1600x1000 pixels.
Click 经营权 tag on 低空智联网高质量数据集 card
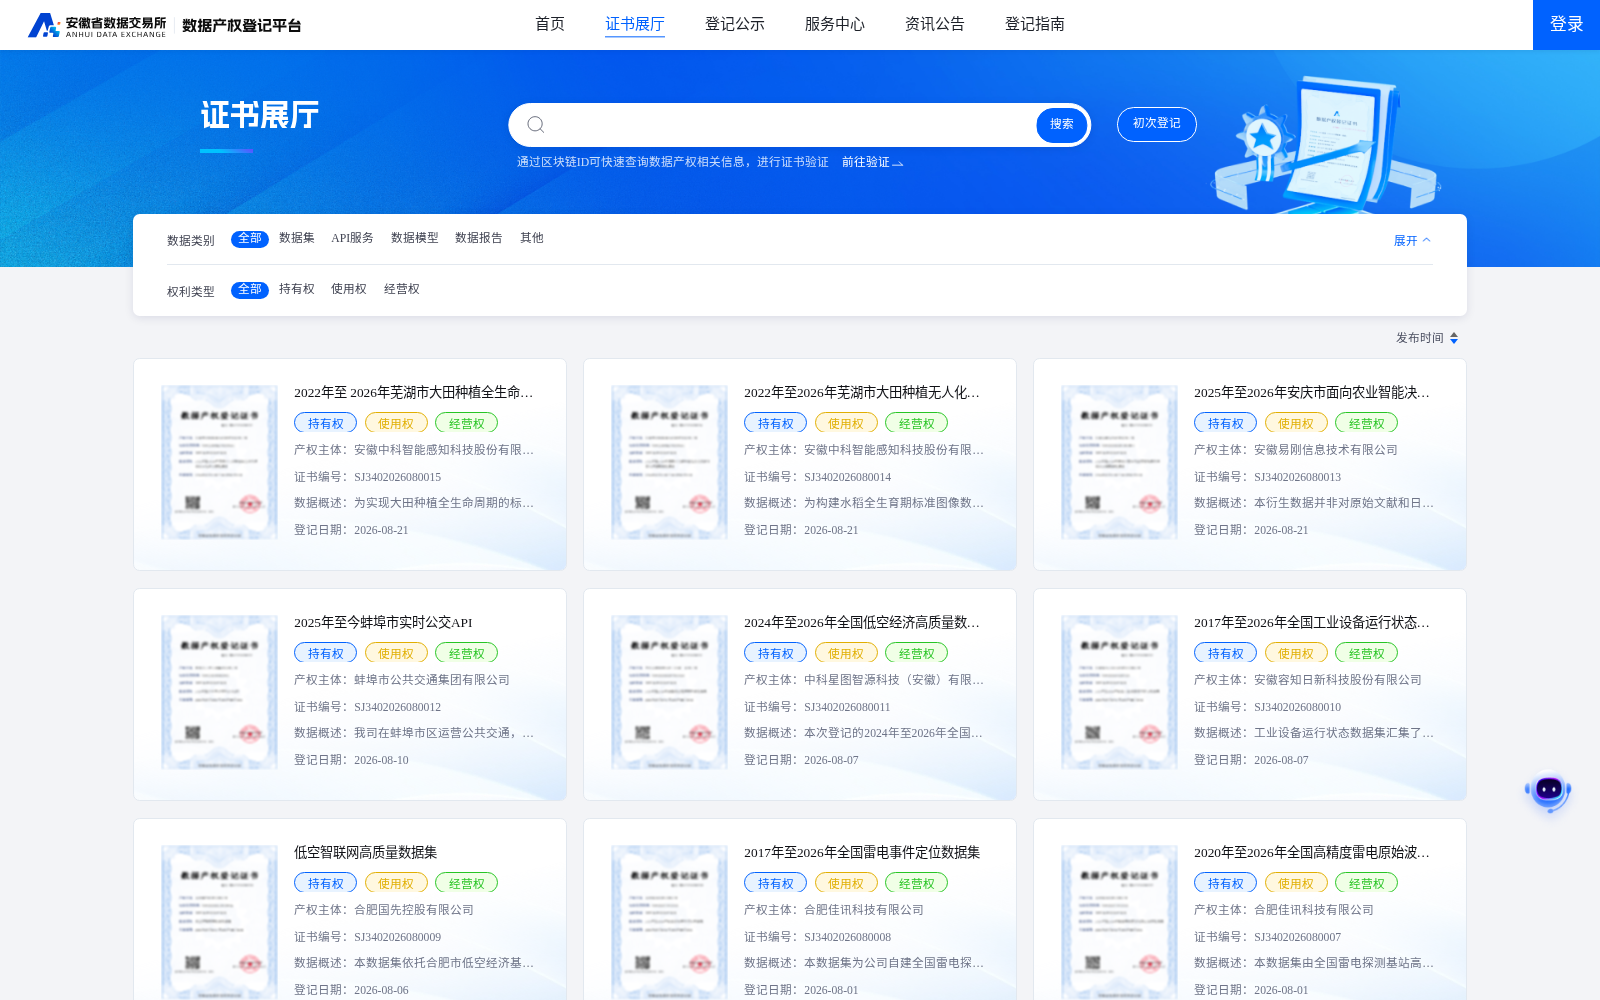click(467, 883)
